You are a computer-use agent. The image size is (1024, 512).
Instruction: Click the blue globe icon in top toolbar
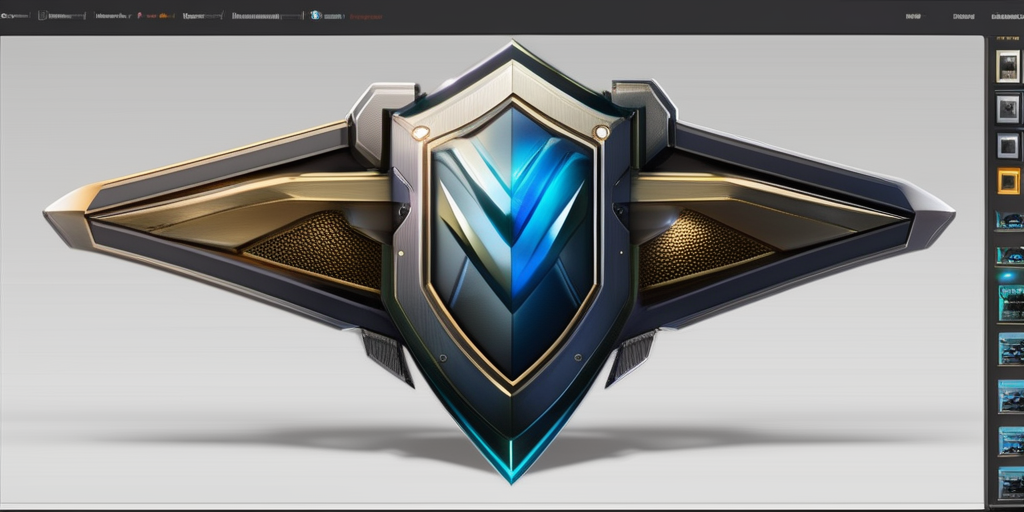tap(316, 16)
